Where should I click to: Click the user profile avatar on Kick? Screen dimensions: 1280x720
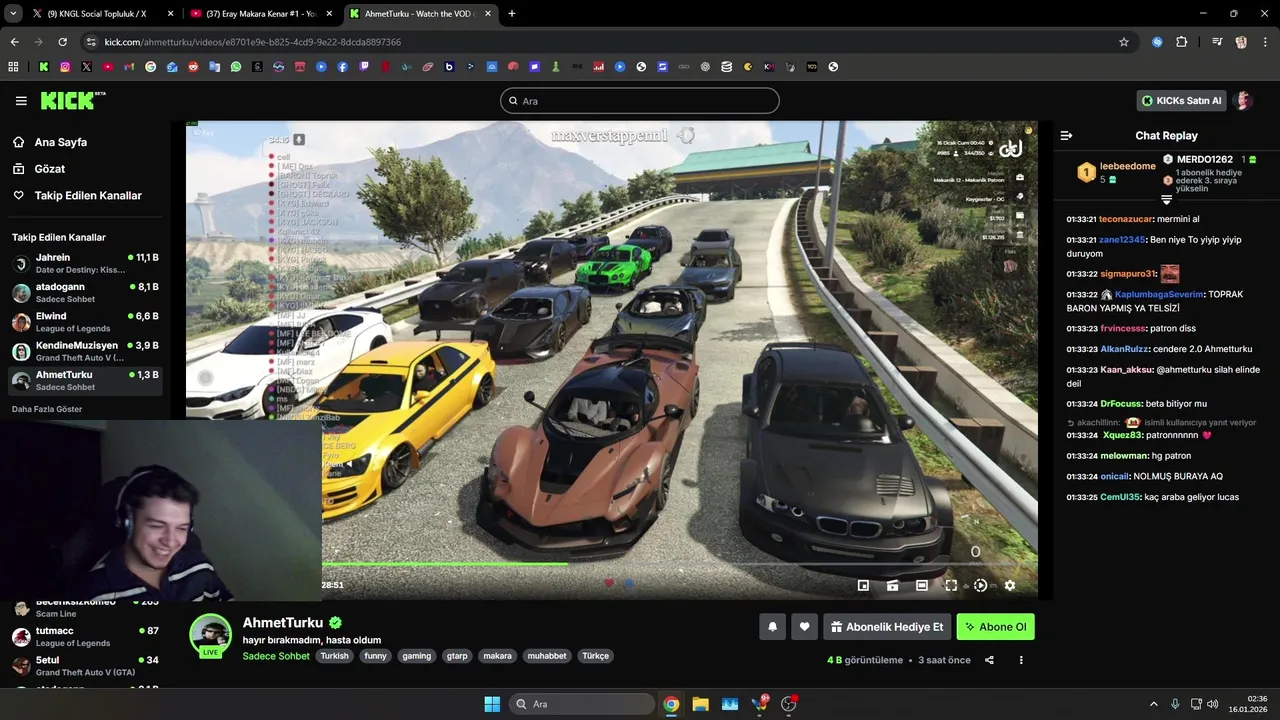tap(1243, 101)
